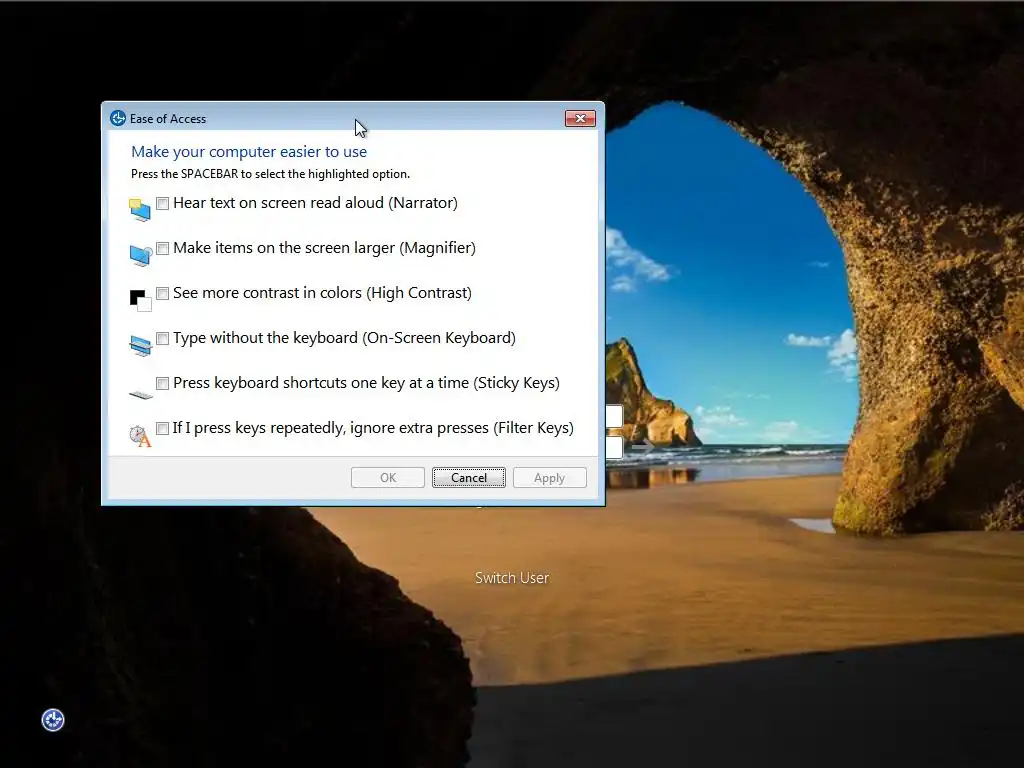Viewport: 1024px width, 768px height.
Task: Click 'Make your computer easier to use' heading
Action: (249, 152)
